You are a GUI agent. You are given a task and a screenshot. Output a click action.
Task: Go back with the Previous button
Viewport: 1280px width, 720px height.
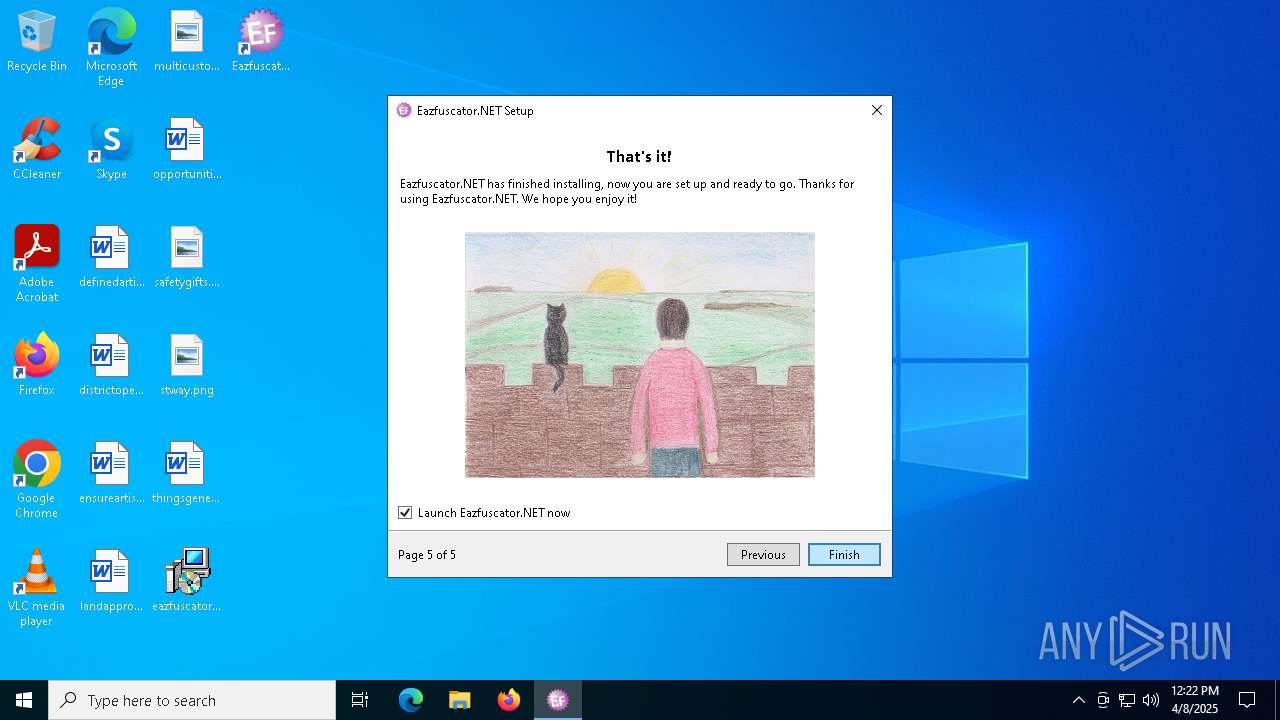click(763, 554)
